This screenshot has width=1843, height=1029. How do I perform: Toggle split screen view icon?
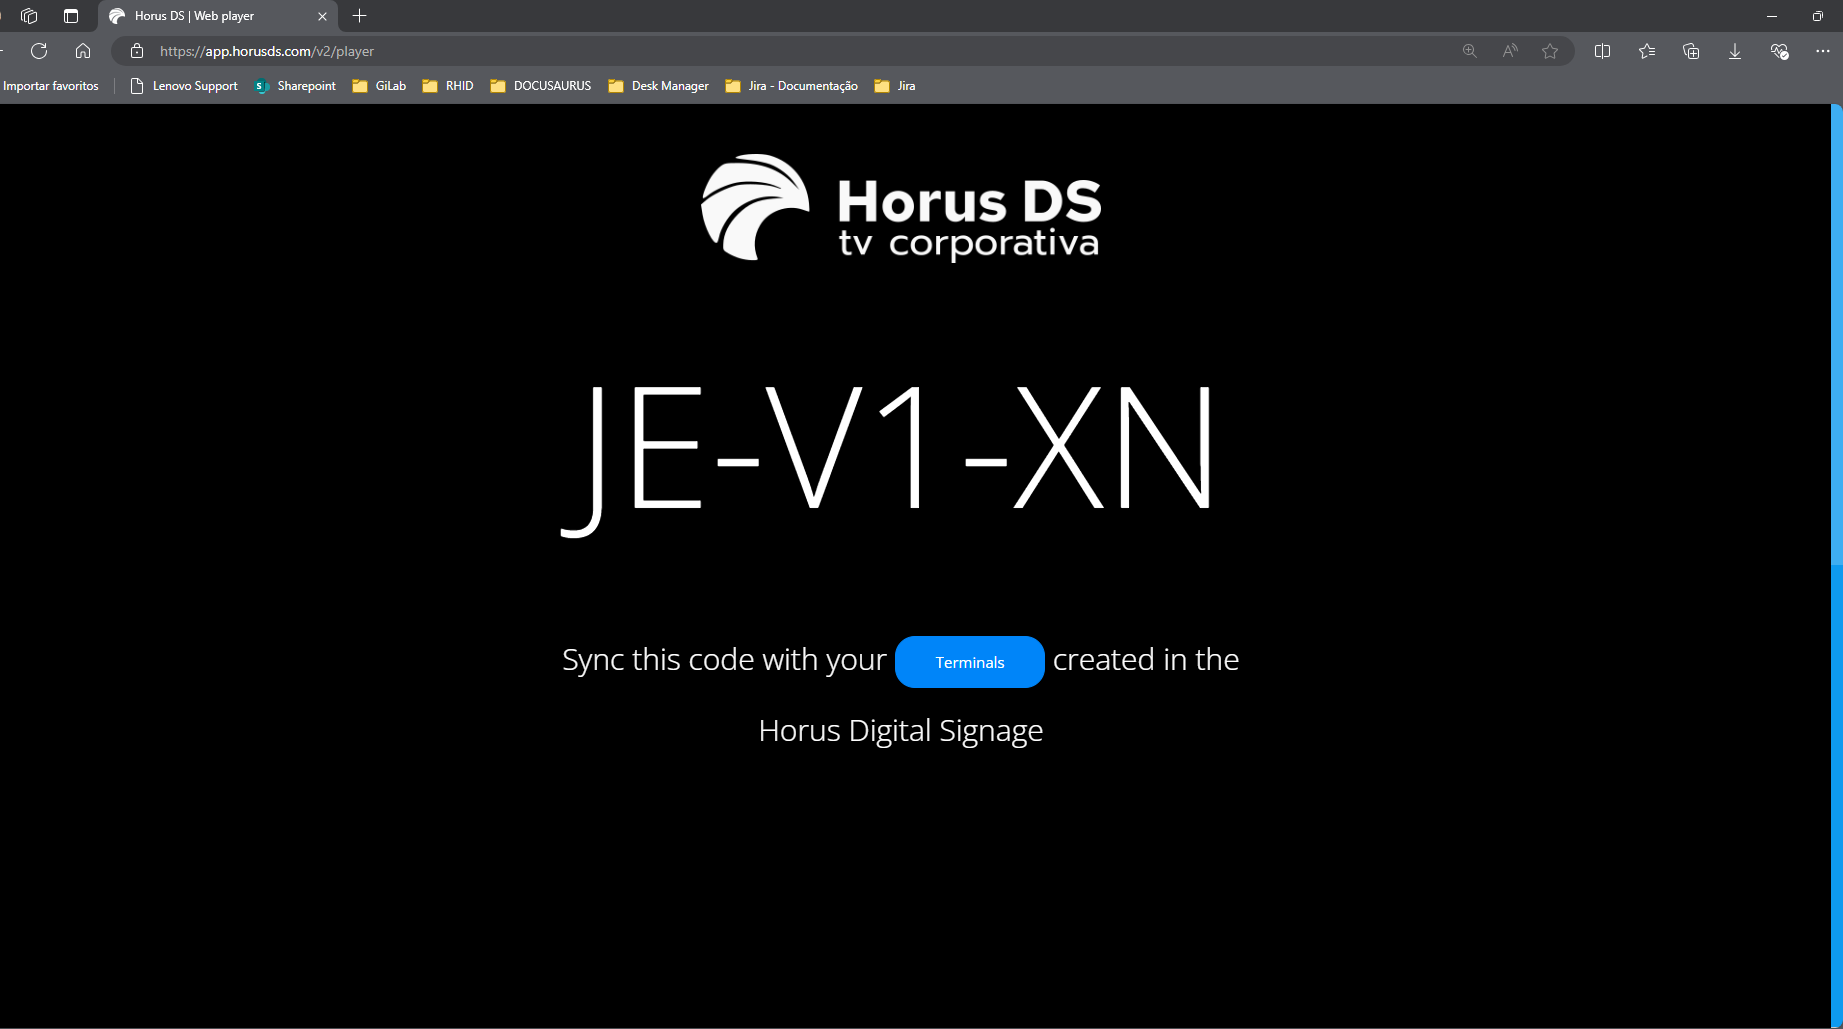click(1602, 51)
